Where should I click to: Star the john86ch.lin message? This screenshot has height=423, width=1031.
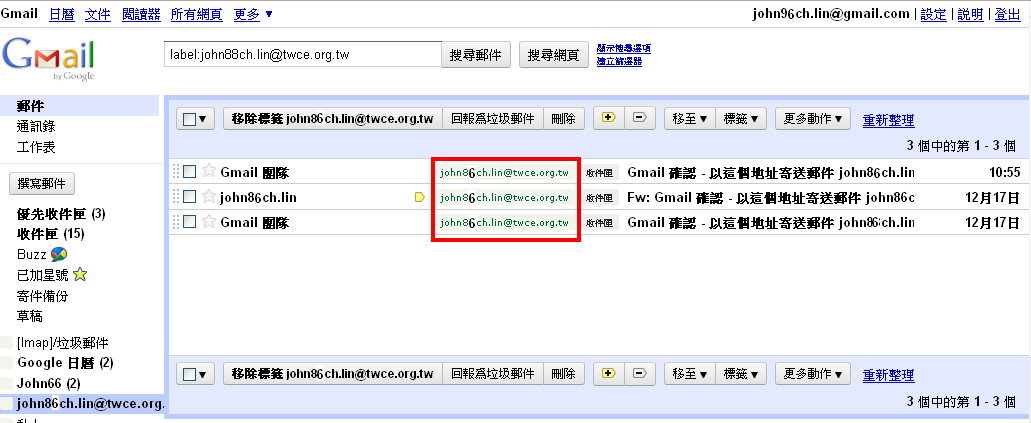click(x=208, y=196)
